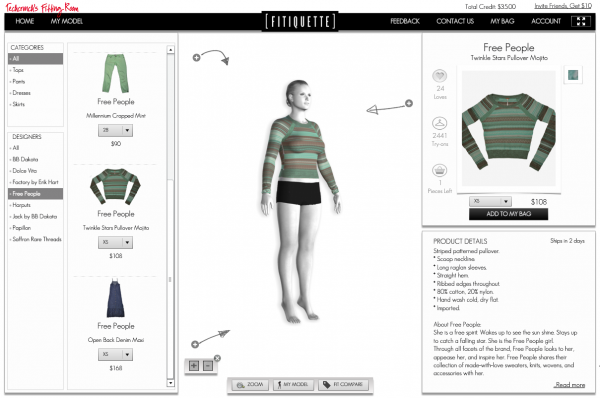The image size is (600, 398).
Task: Click the plus zoom-in button
Action: click(x=194, y=366)
